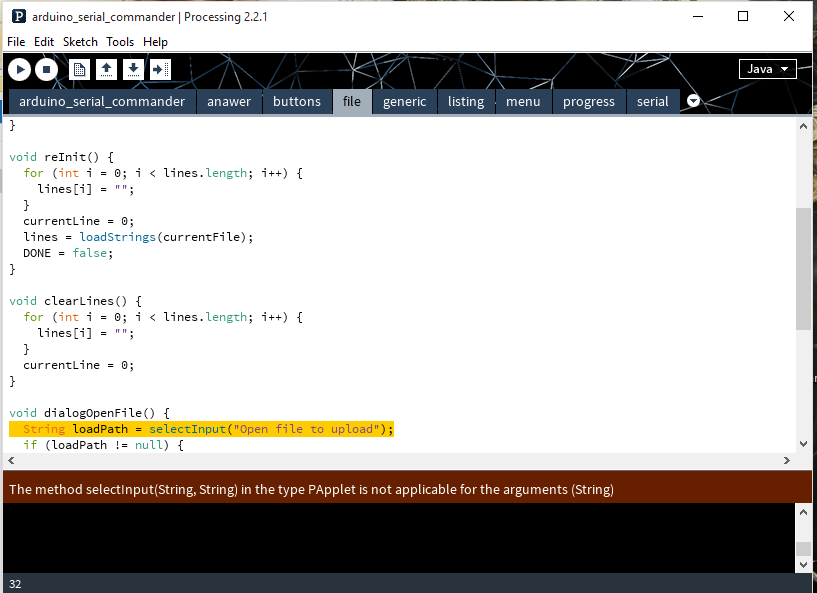This screenshot has height=593, width=817.
Task: Click the Open sketch arrow-up icon
Action: click(x=106, y=69)
